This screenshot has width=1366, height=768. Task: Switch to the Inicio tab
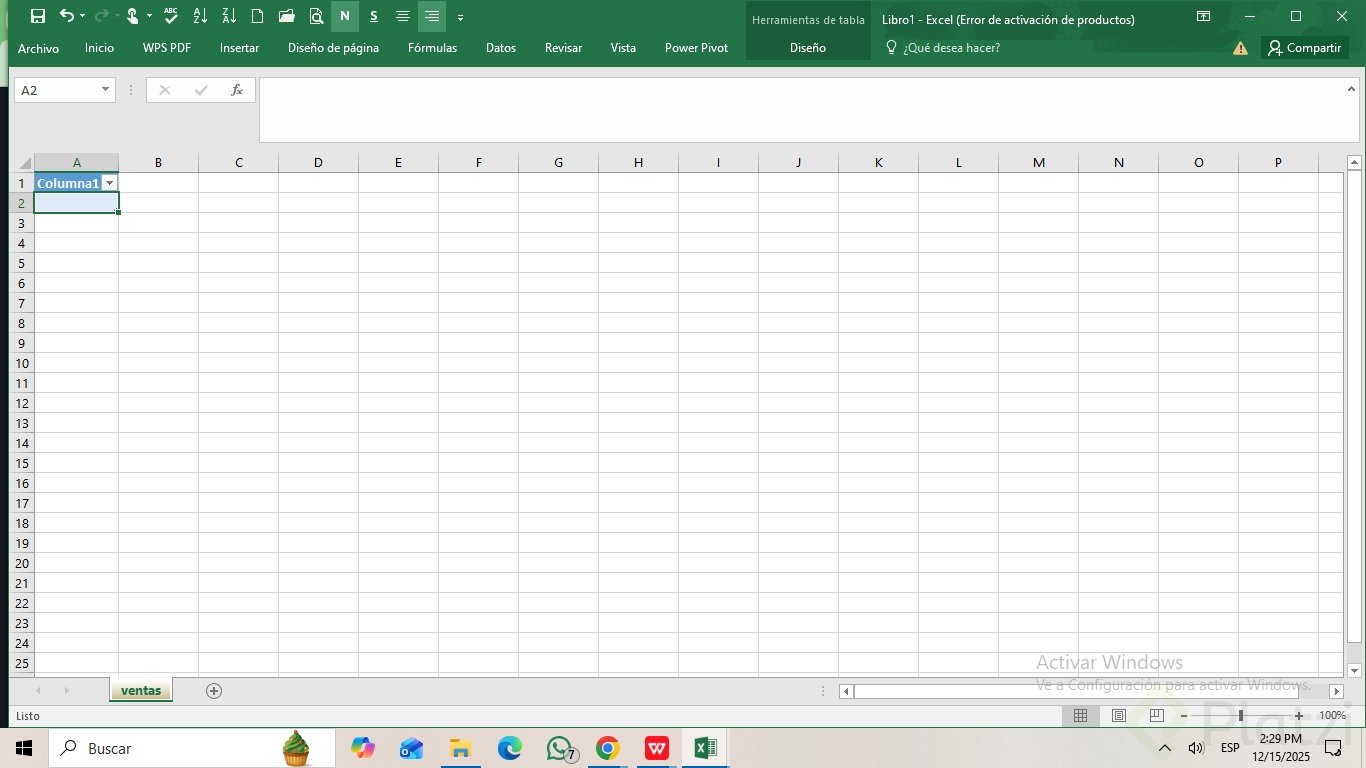coord(99,48)
